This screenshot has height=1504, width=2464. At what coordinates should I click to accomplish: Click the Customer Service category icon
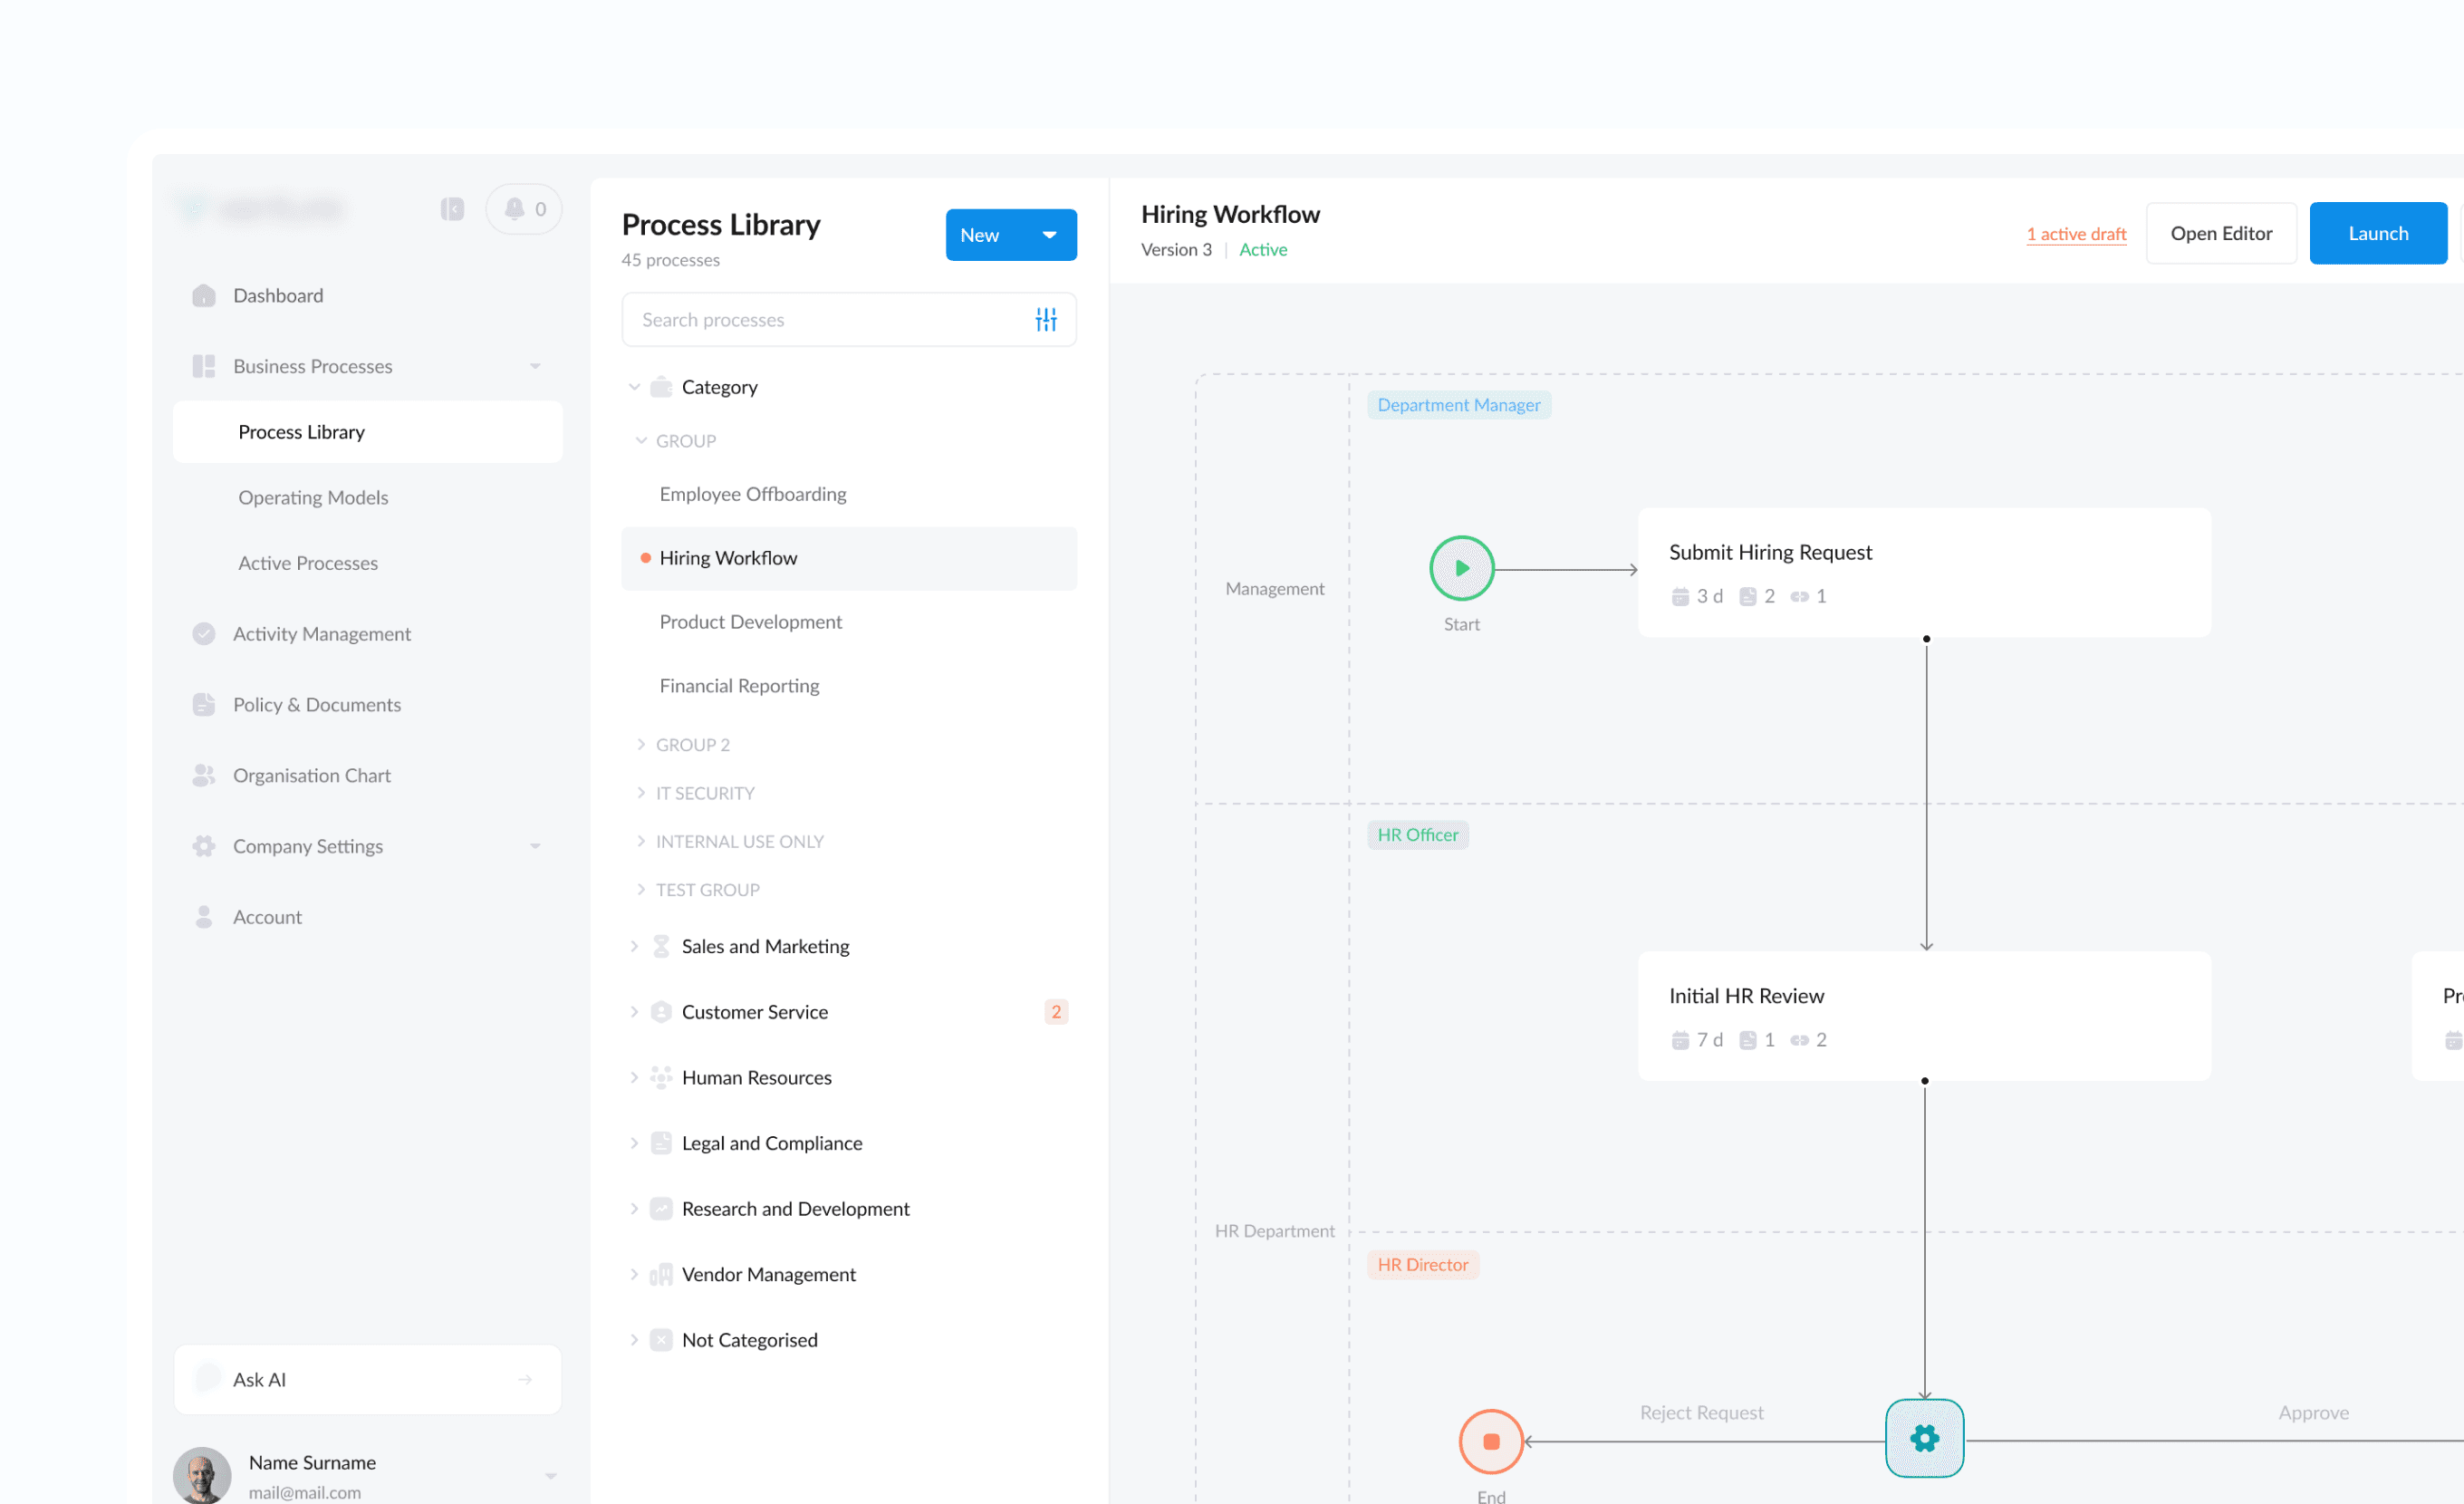click(x=661, y=1012)
